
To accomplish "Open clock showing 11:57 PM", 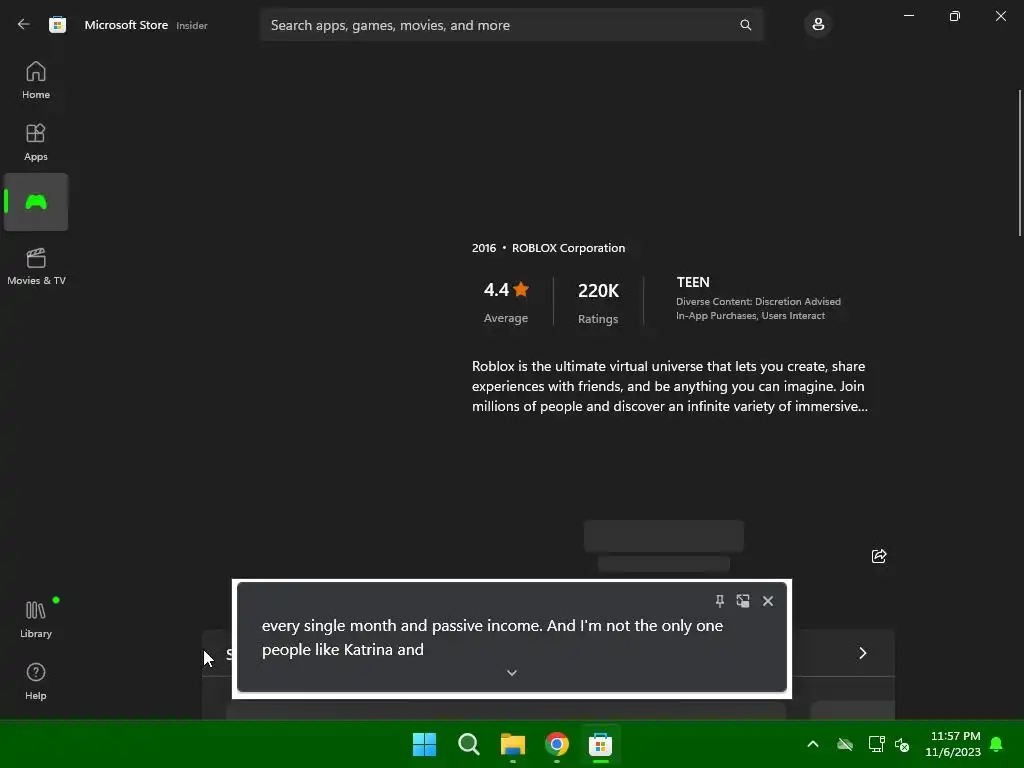I will [x=953, y=744].
